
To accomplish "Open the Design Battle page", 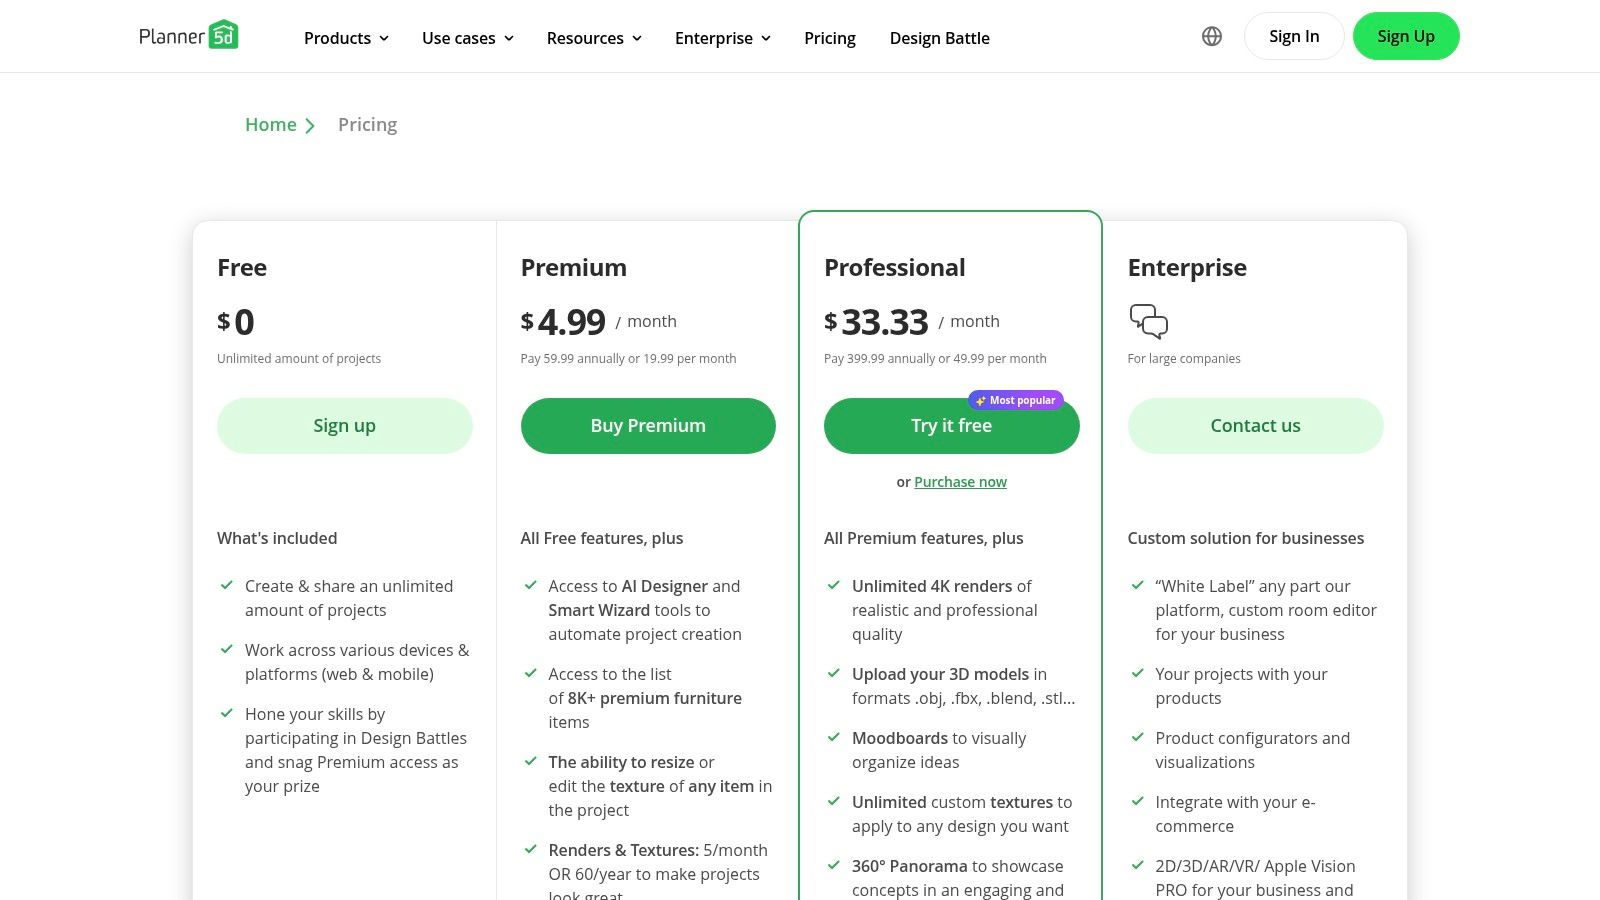I will coord(939,38).
